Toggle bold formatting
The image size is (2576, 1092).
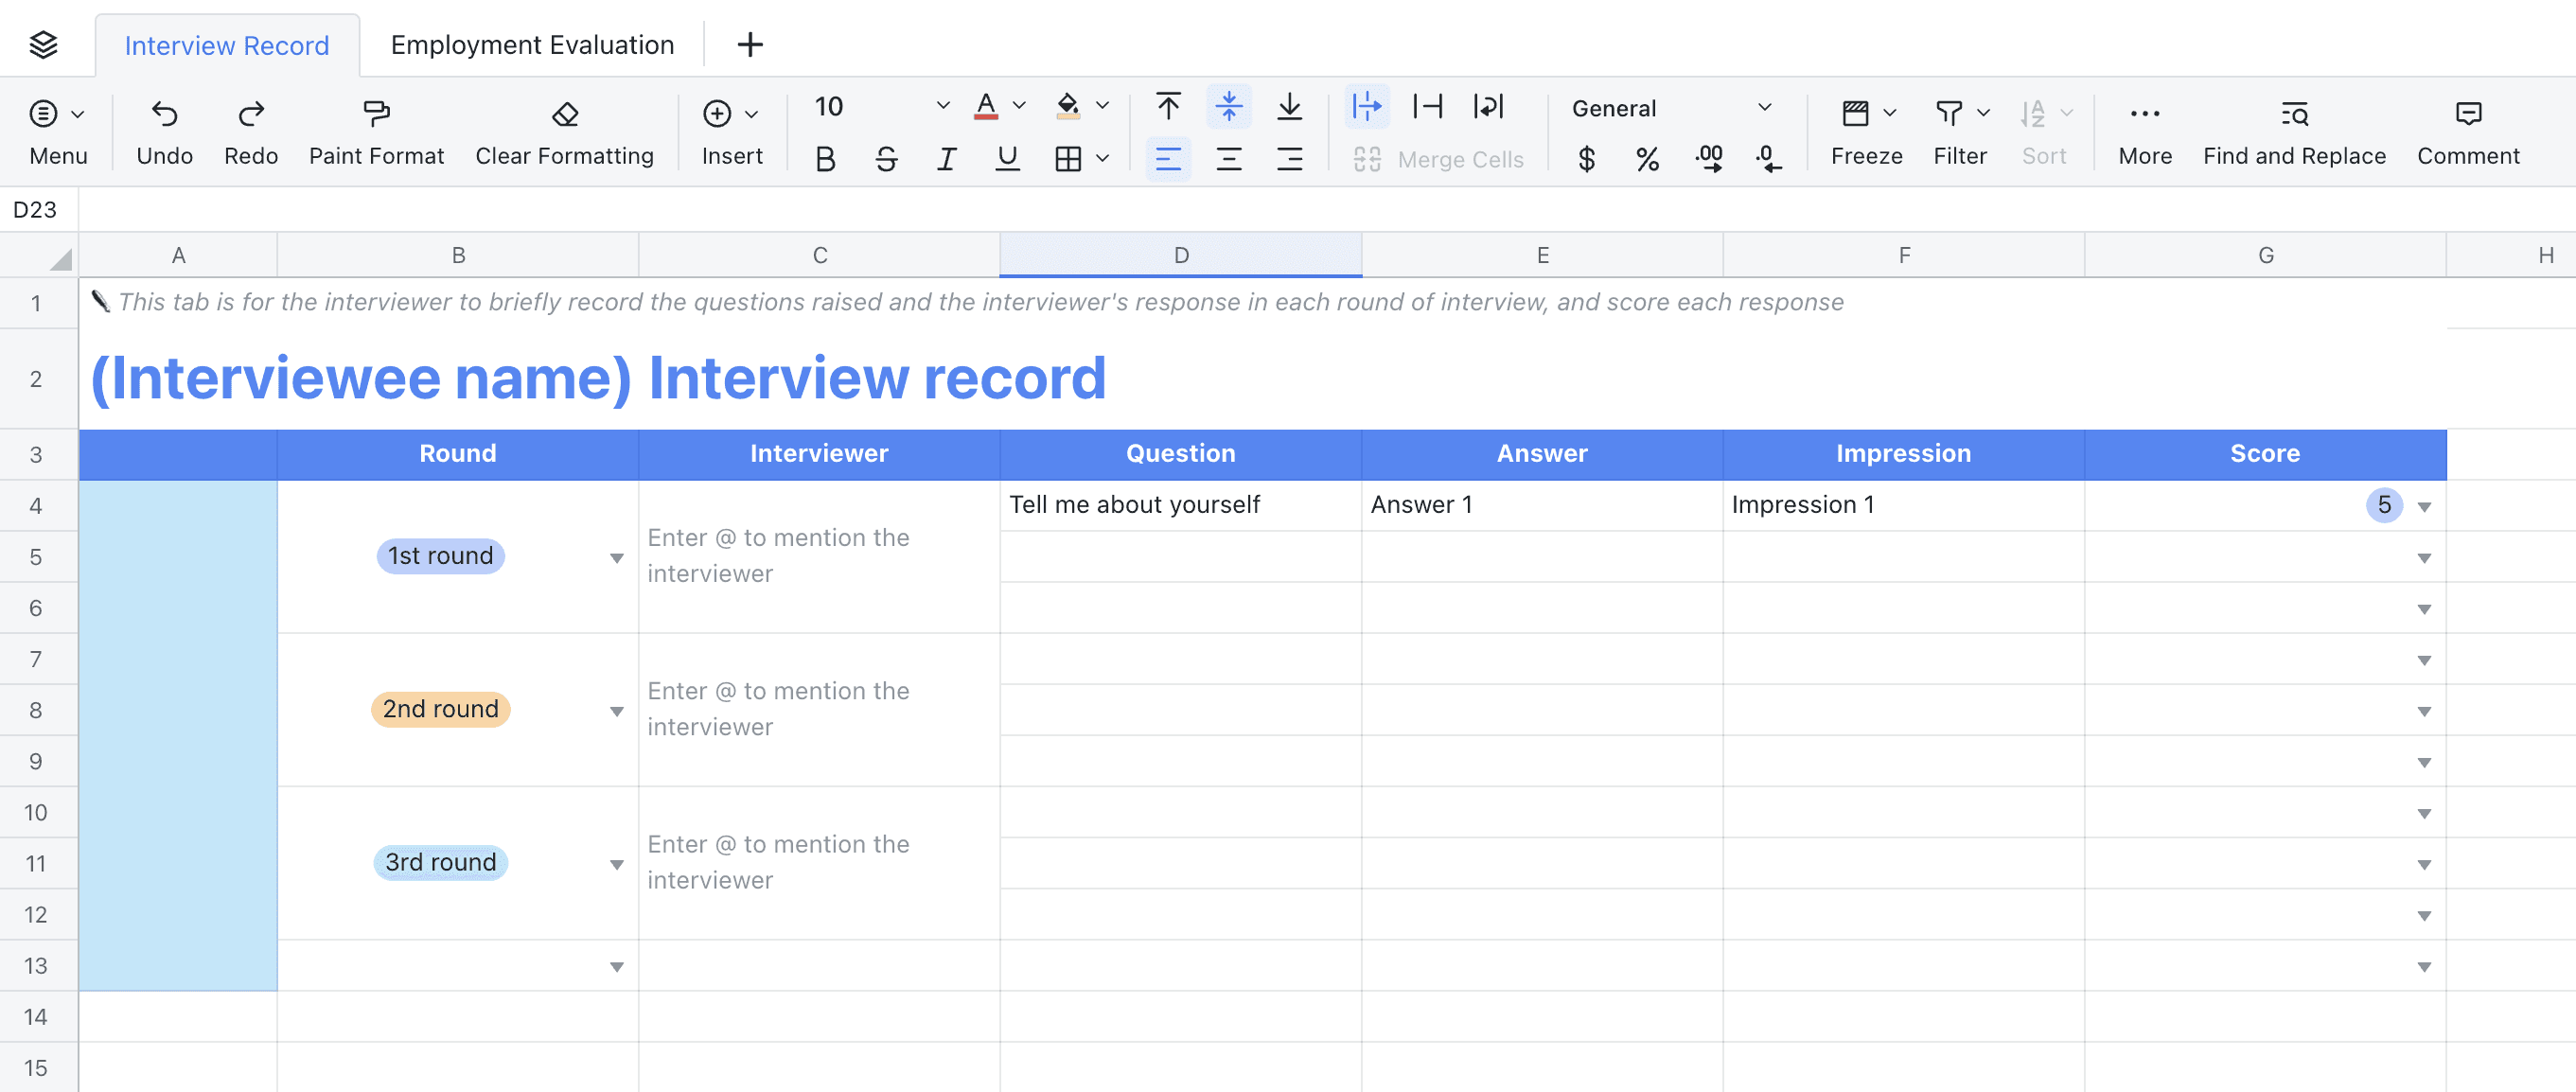click(825, 159)
